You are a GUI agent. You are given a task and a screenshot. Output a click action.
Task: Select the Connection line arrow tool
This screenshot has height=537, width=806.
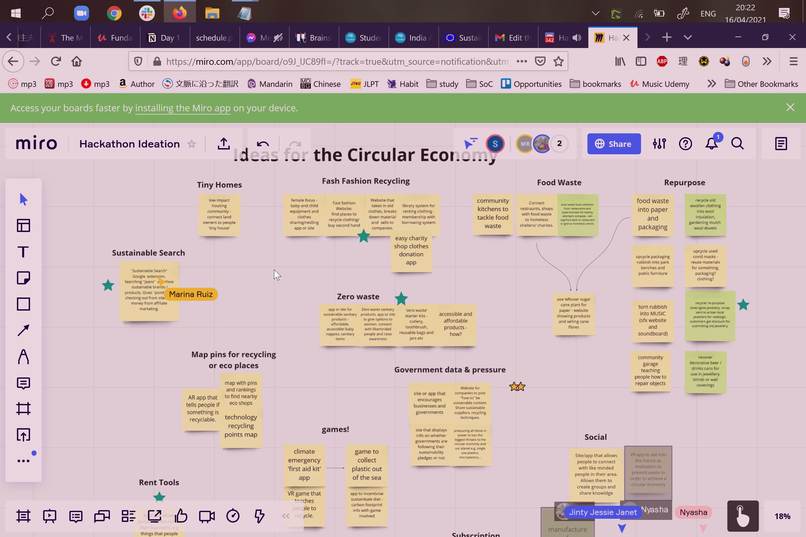pyautogui.click(x=23, y=330)
